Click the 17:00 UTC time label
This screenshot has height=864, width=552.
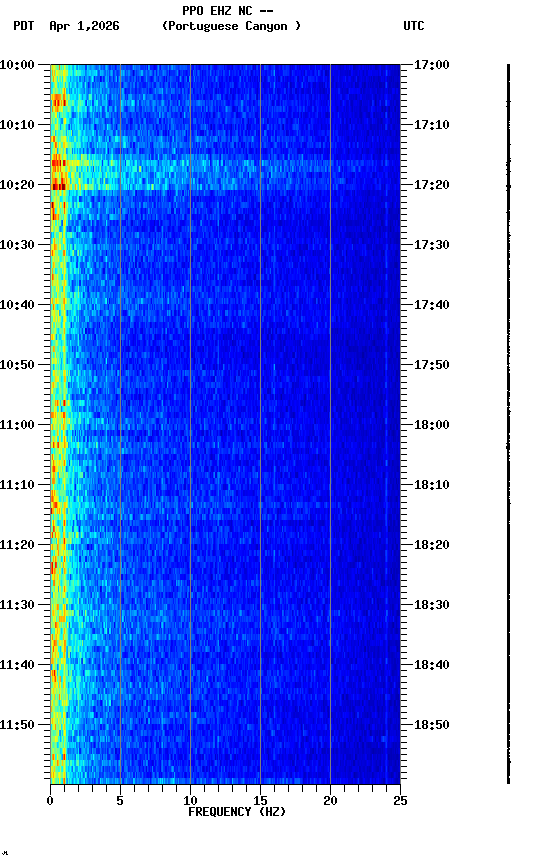tap(432, 65)
